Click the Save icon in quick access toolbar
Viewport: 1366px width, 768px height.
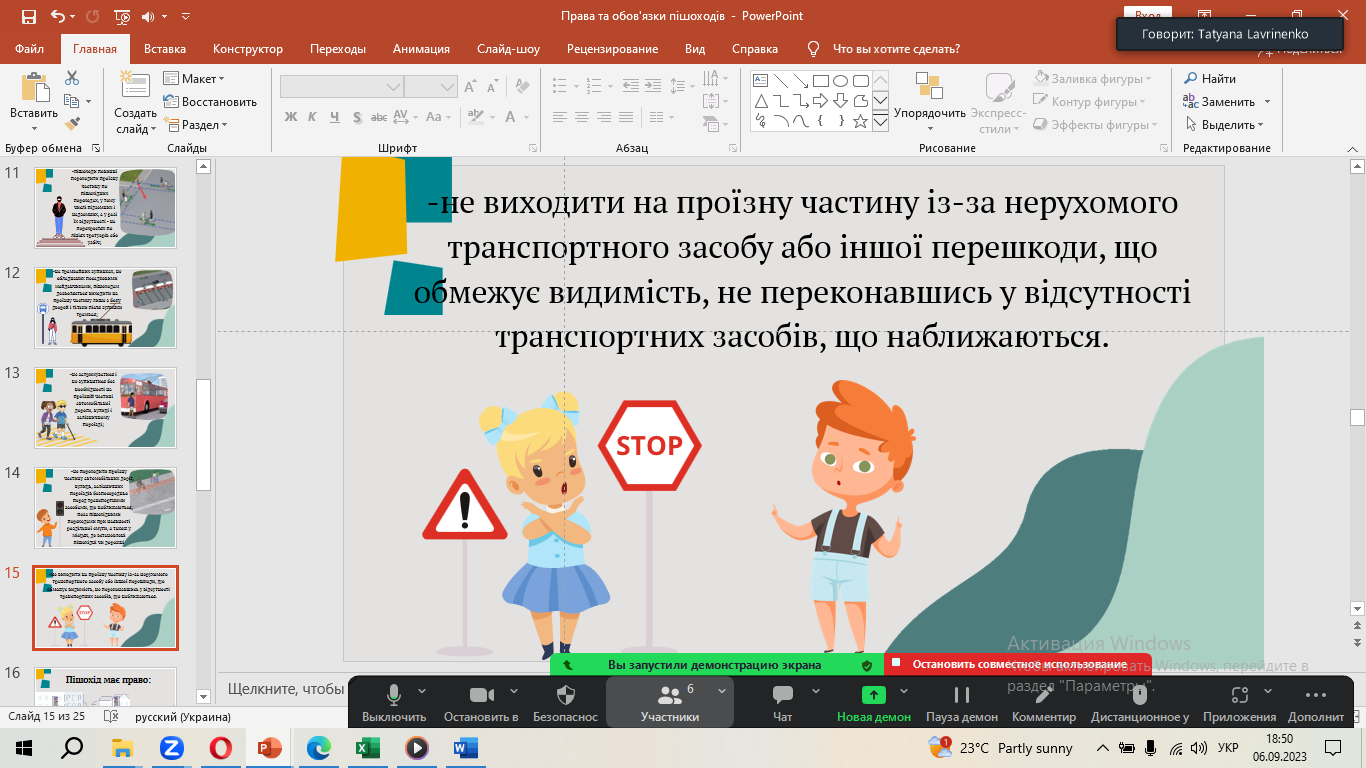28,16
